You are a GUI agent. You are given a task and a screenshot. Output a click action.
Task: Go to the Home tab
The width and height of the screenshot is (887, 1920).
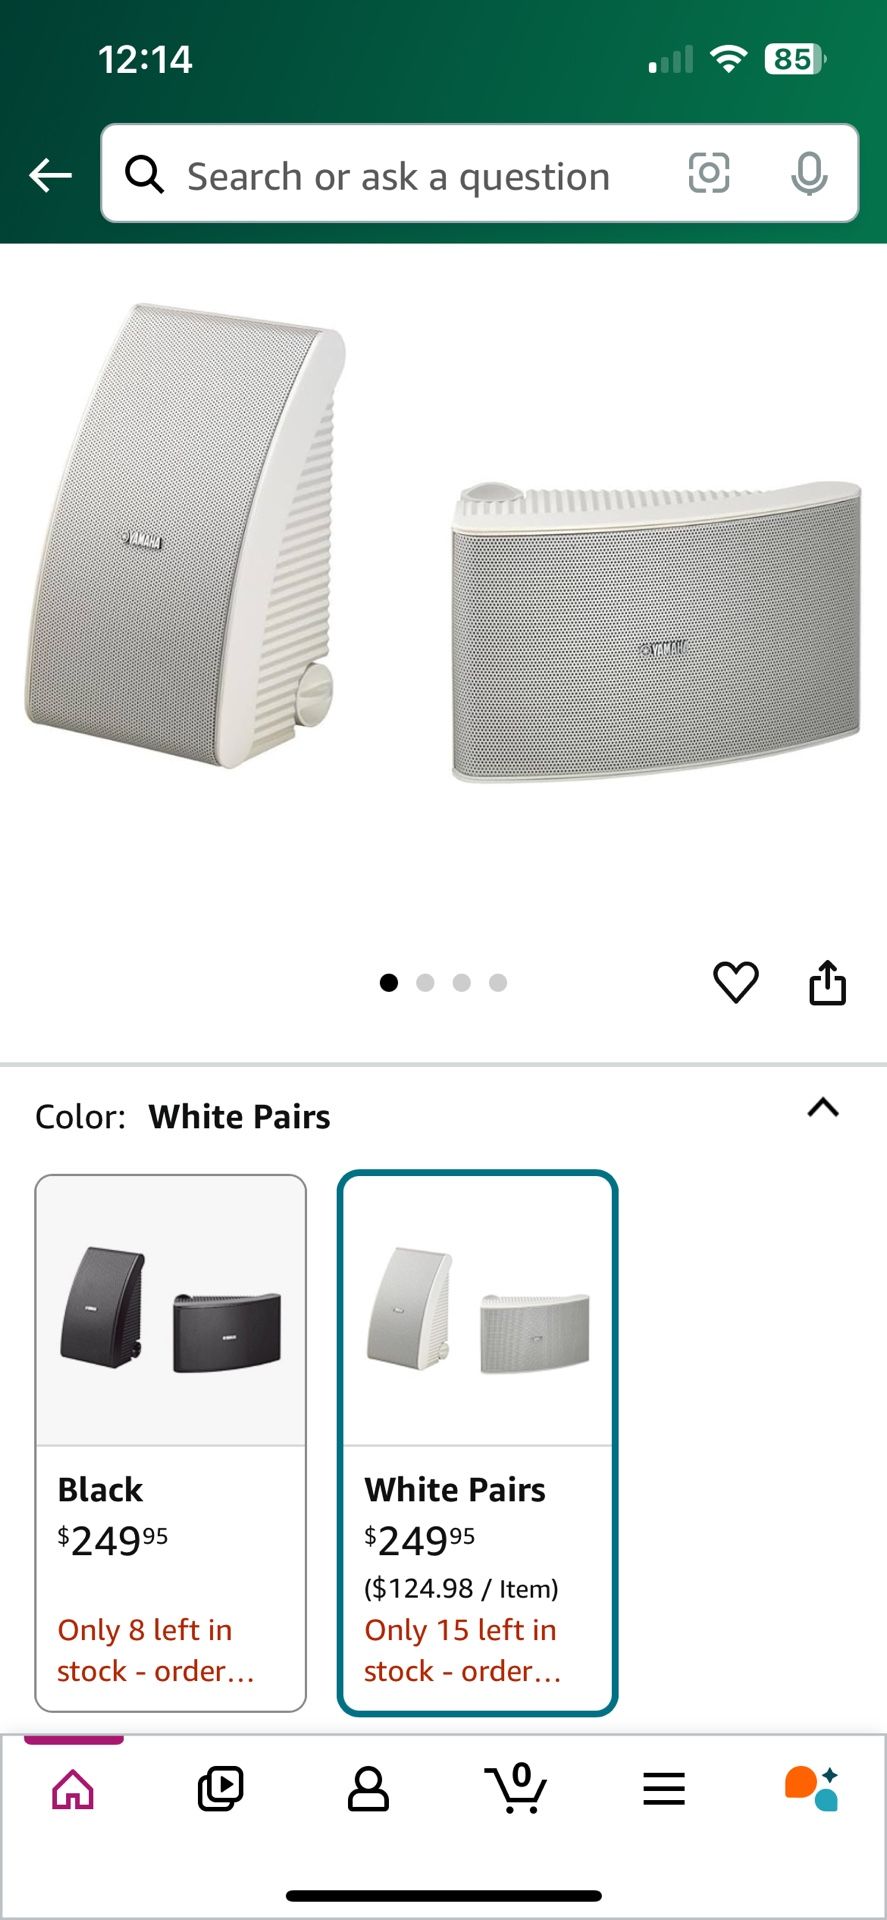[x=73, y=1788]
